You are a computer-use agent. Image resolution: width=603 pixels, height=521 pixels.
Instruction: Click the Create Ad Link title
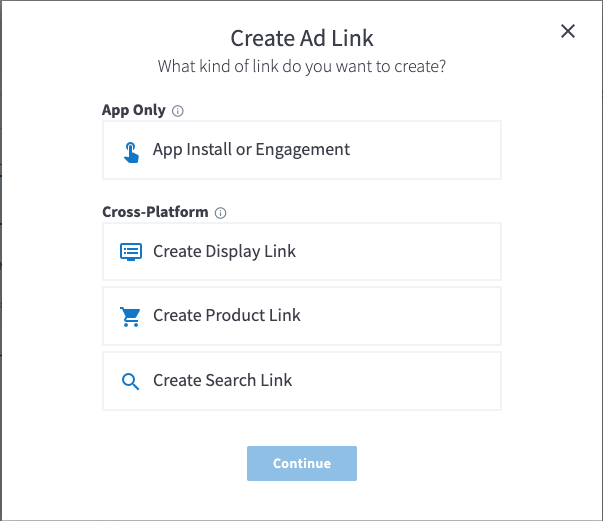pyautogui.click(x=302, y=38)
